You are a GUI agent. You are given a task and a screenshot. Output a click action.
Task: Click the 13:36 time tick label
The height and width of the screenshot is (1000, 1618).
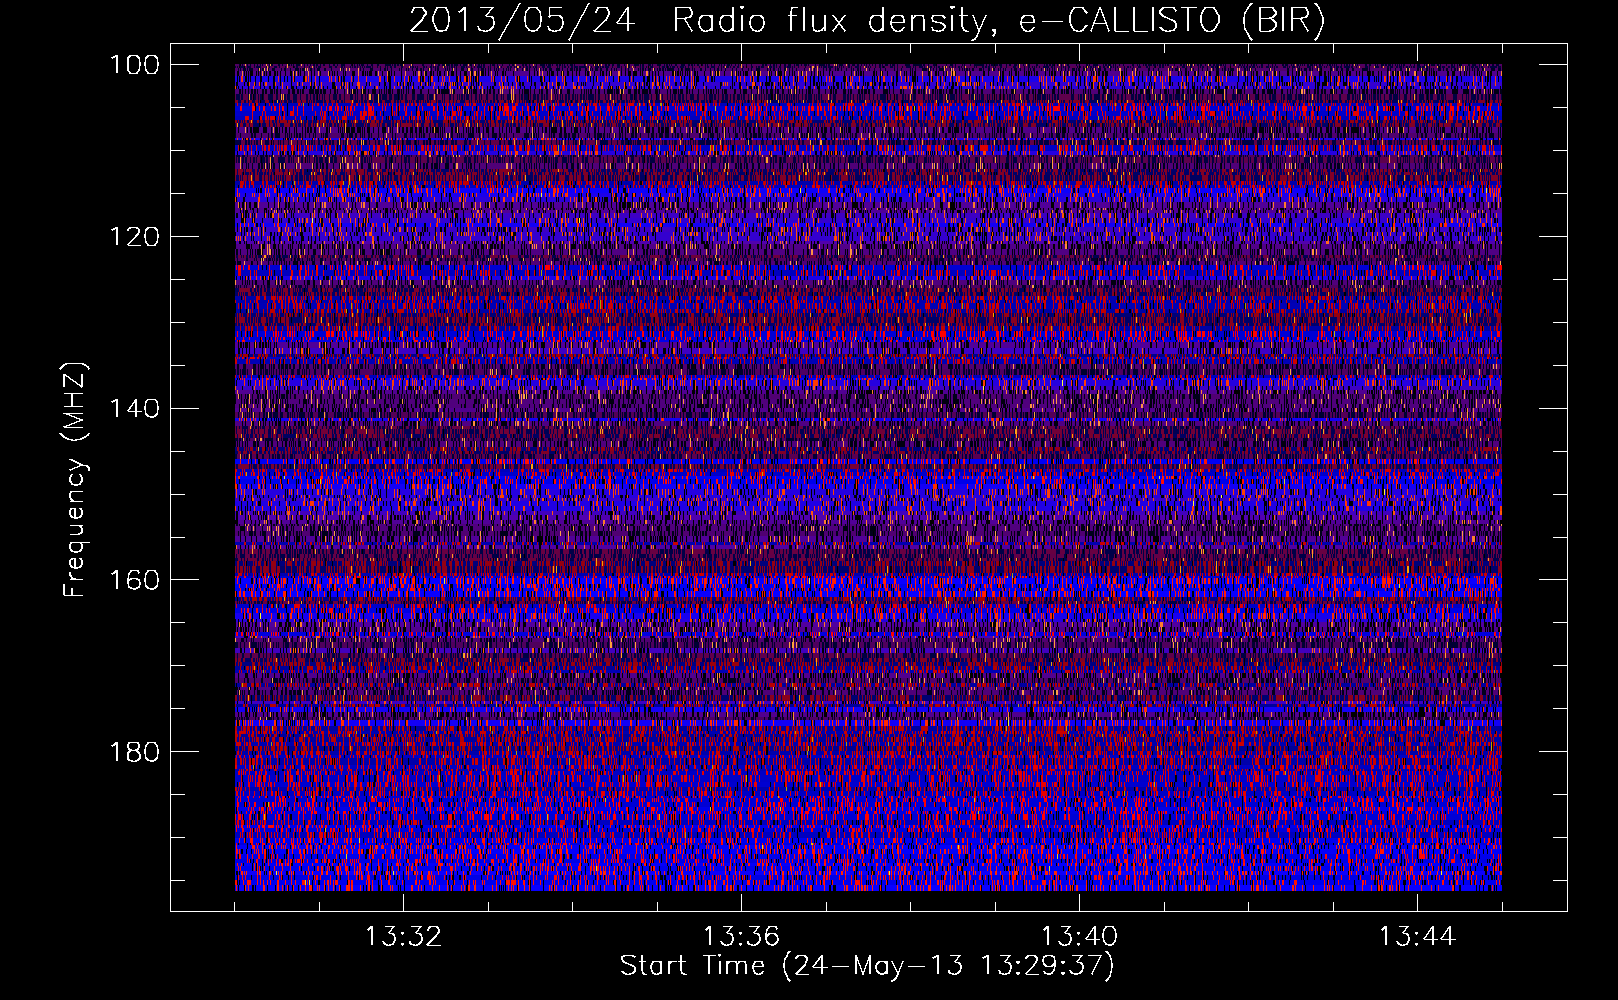pos(741,937)
